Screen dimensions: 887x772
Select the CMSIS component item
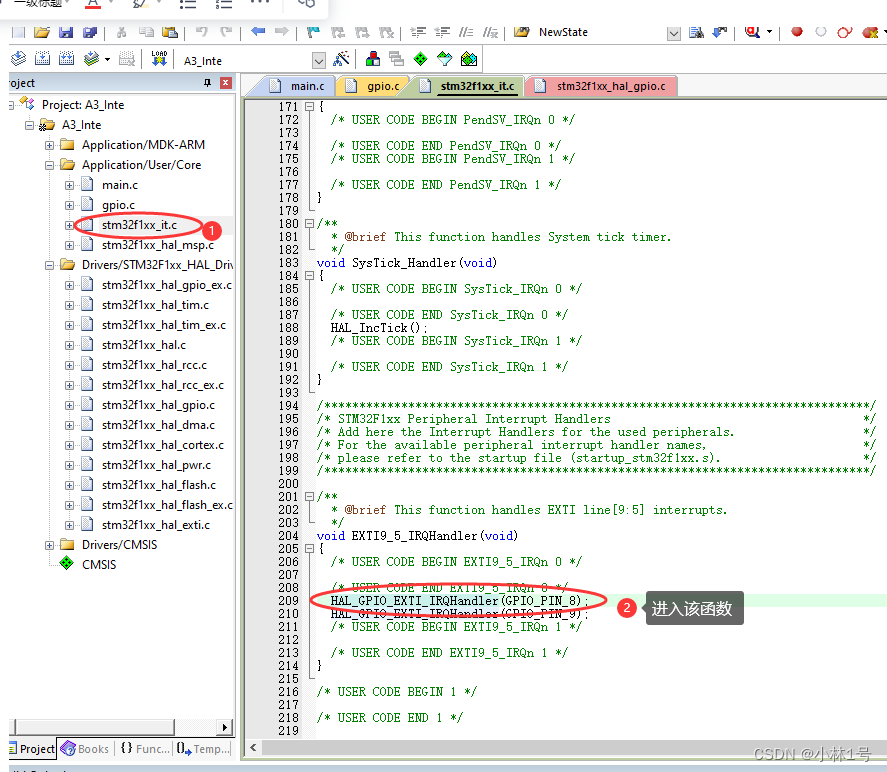[x=99, y=565]
